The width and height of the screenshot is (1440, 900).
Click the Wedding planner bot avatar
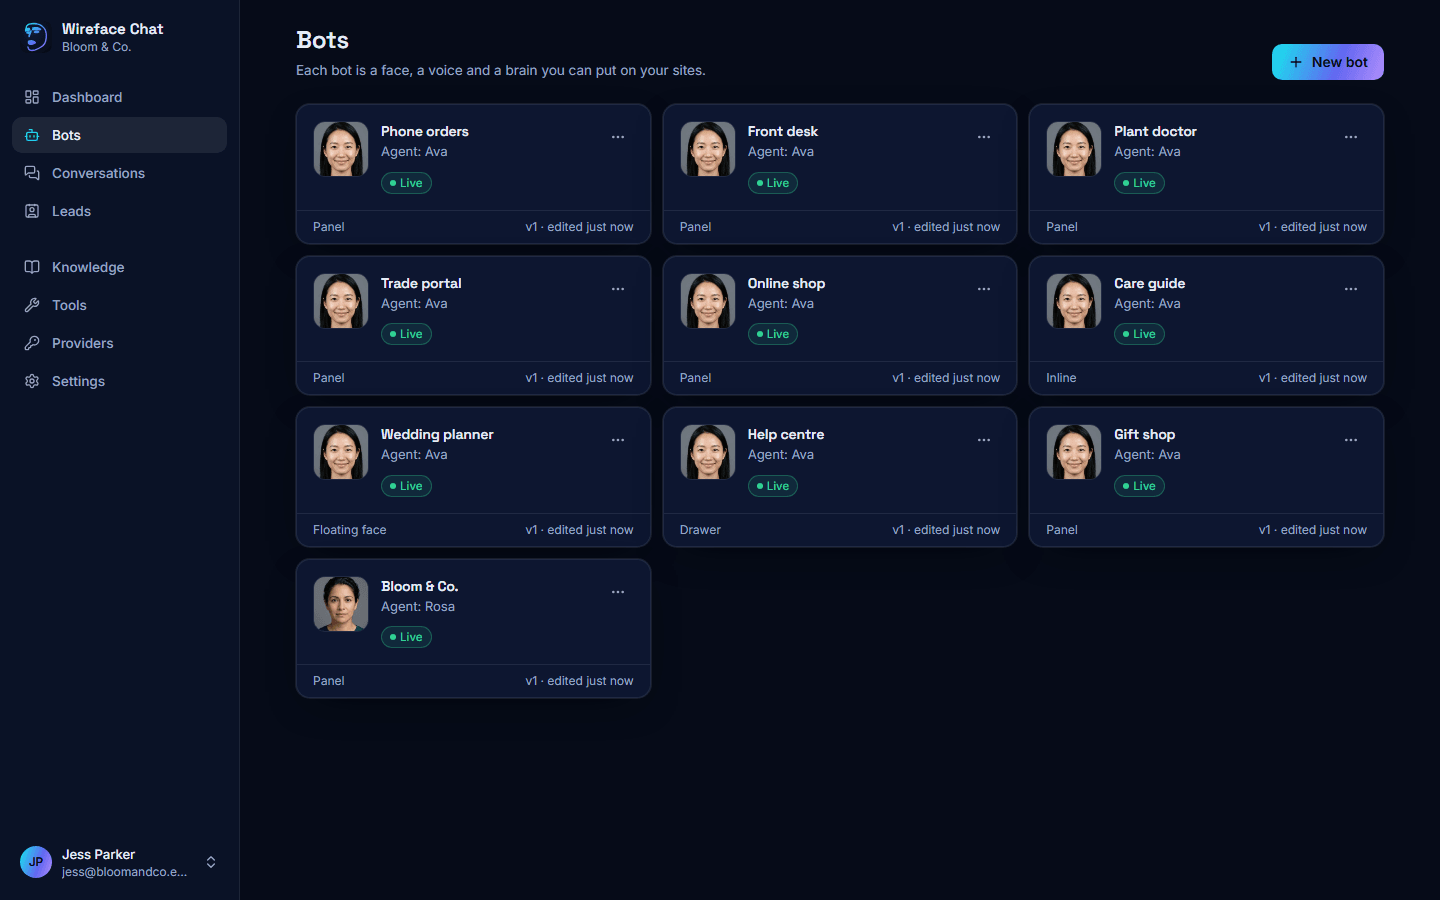tap(341, 452)
